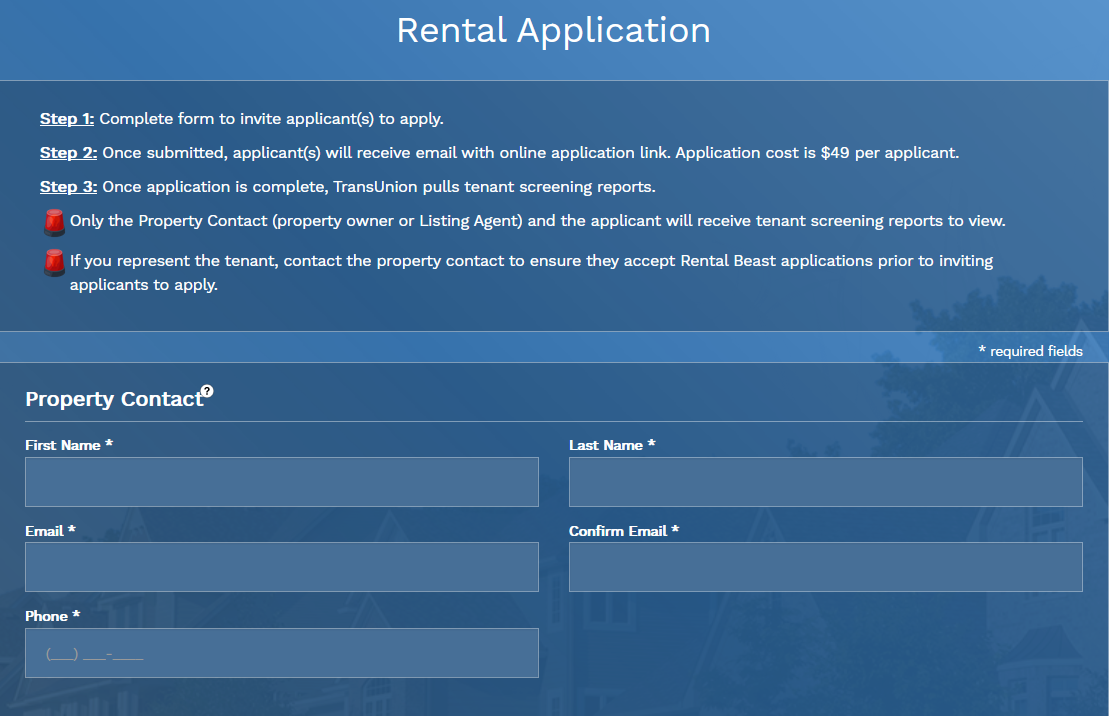Open the Property Contact help question mark
The width and height of the screenshot is (1109, 716).
(208, 391)
